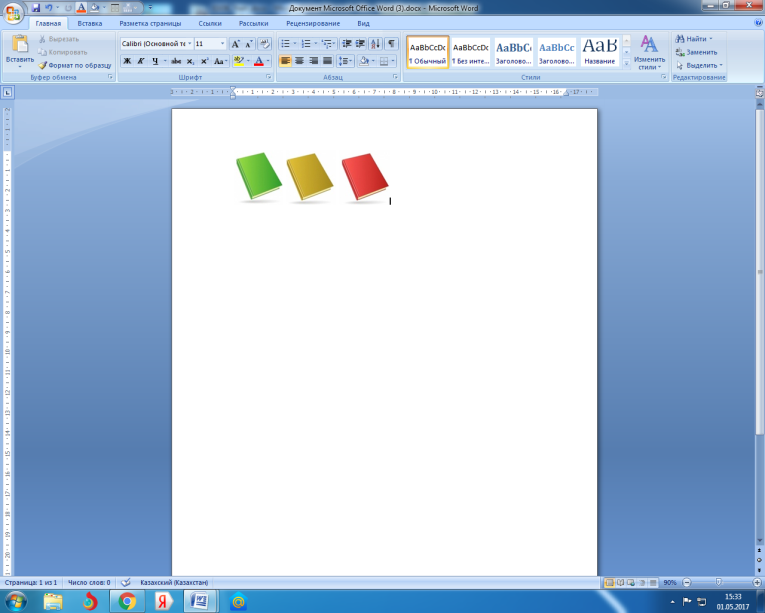Click Format Painter (Формат по образцу)

pos(76,65)
